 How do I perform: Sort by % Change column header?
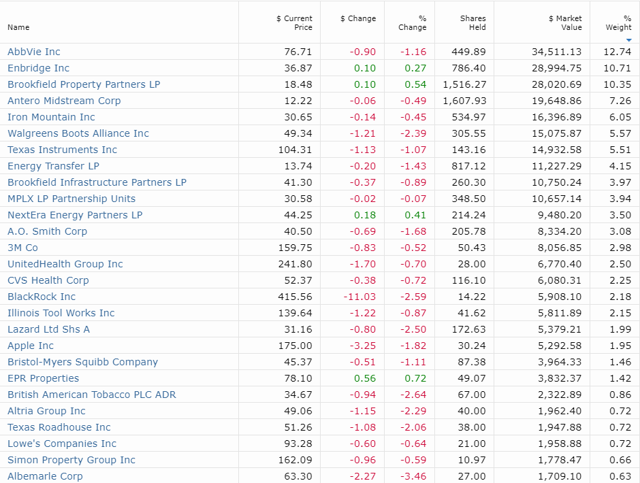click(412, 23)
